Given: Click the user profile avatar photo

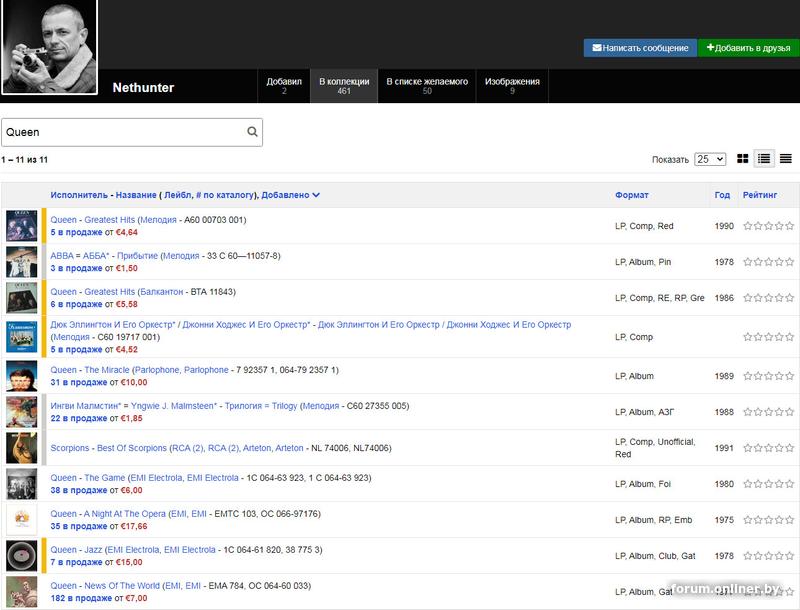Looking at the screenshot, I should pos(49,47).
